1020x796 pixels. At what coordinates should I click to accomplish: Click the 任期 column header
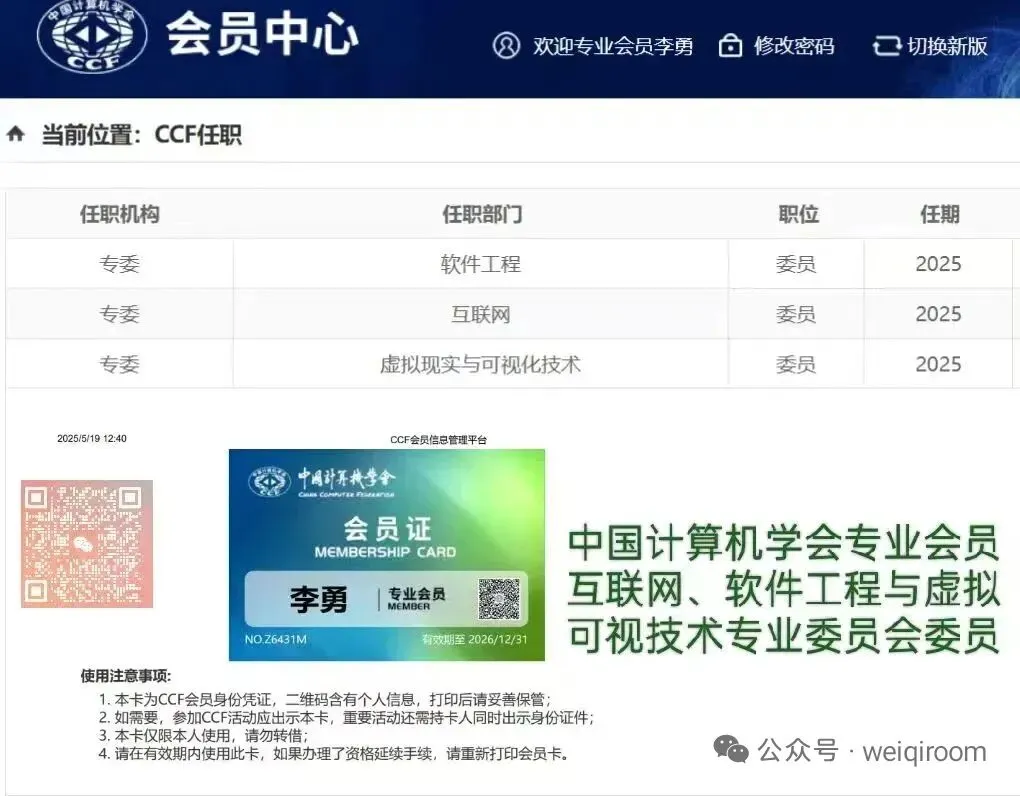point(940,214)
